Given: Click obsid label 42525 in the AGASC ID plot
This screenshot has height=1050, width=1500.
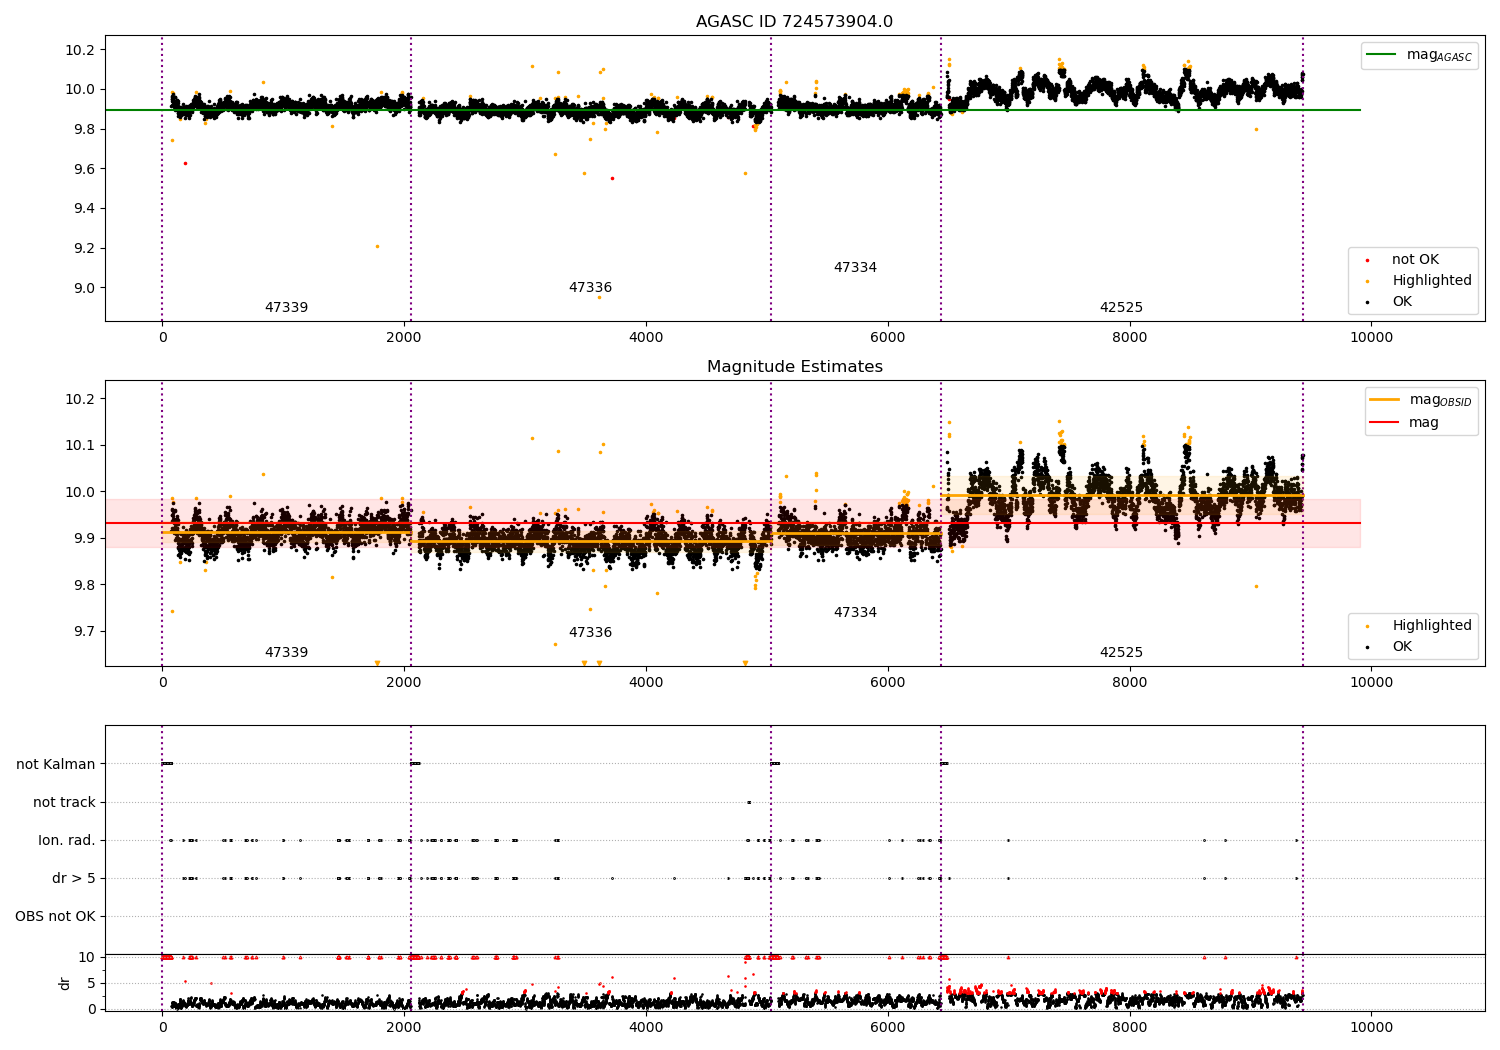Looking at the screenshot, I should [x=1121, y=308].
